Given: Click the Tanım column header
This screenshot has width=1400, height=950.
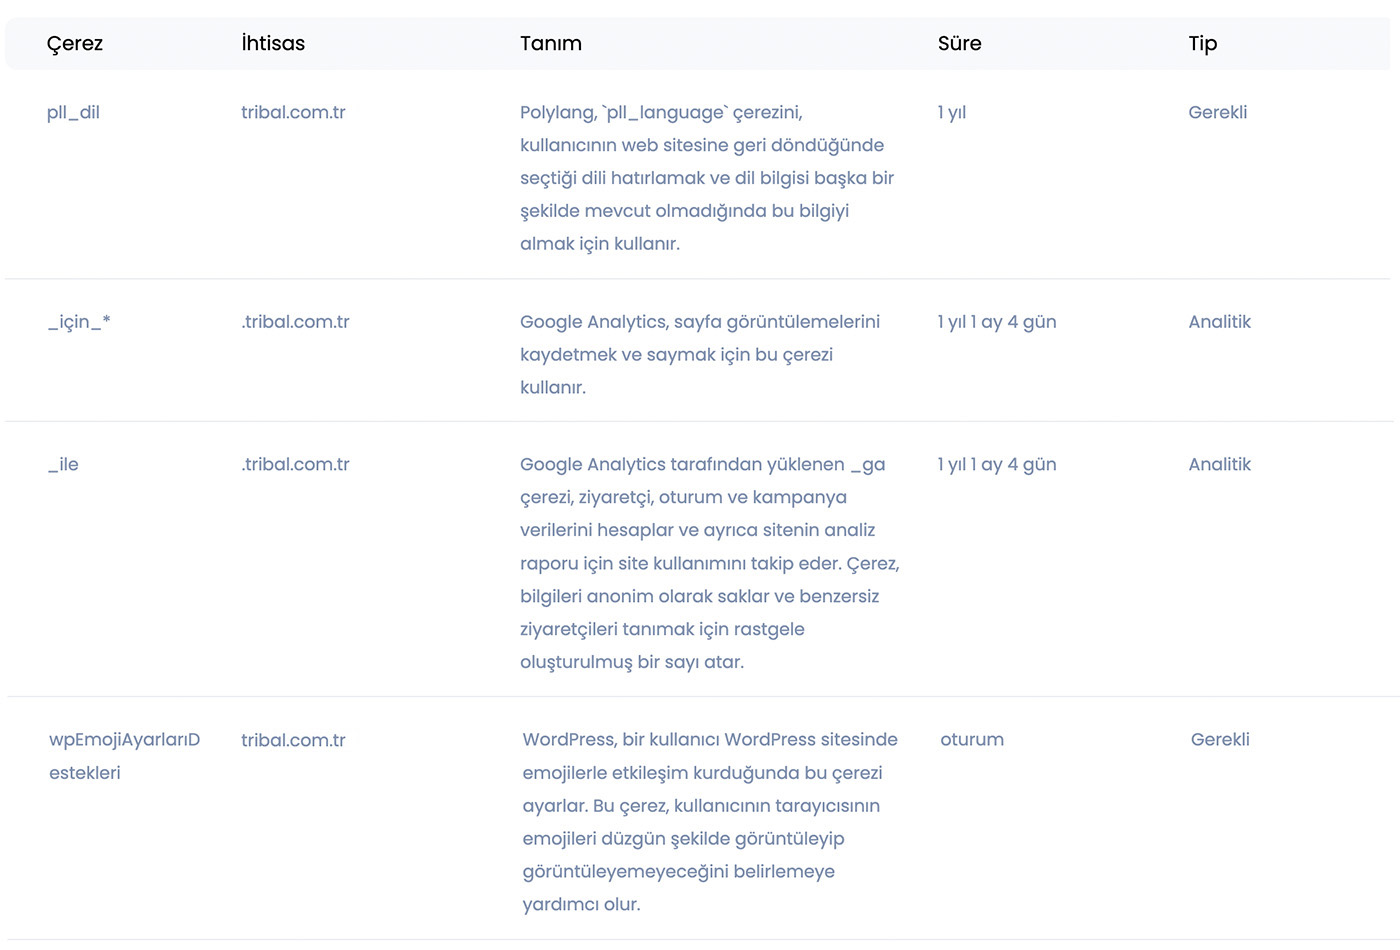Looking at the screenshot, I should click(x=551, y=43).
